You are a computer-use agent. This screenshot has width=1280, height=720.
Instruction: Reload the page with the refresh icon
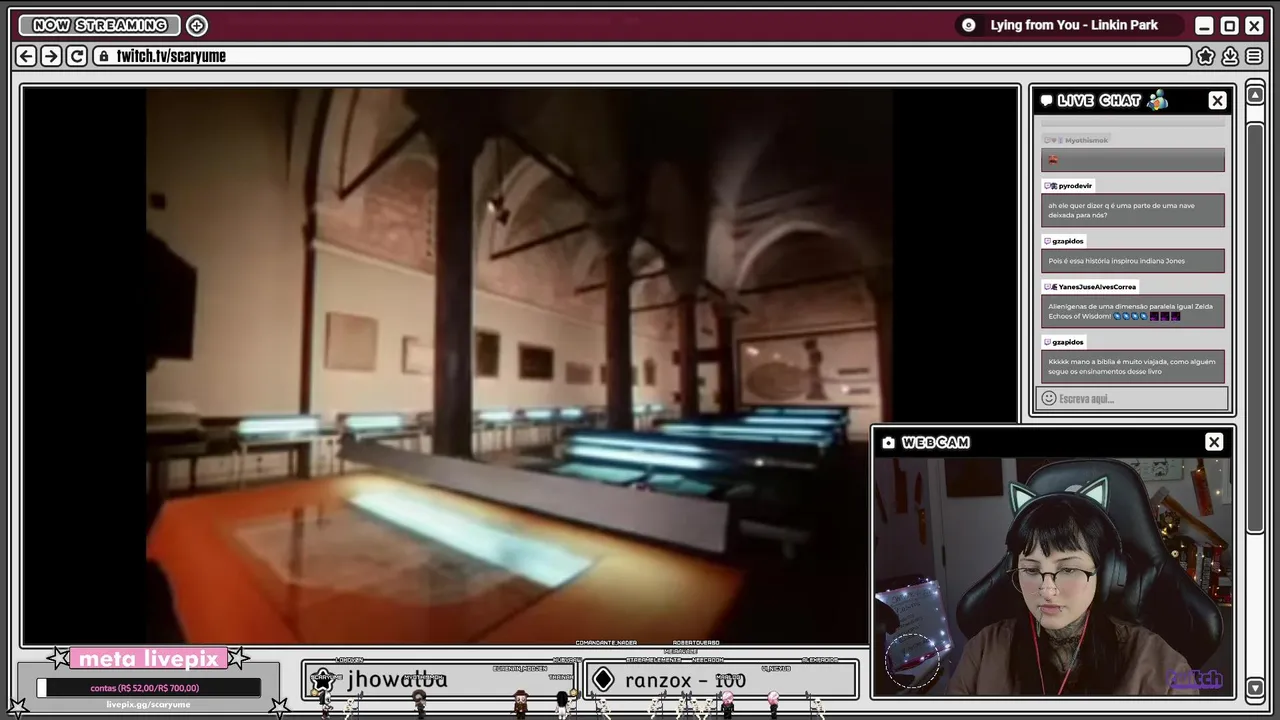coord(76,56)
